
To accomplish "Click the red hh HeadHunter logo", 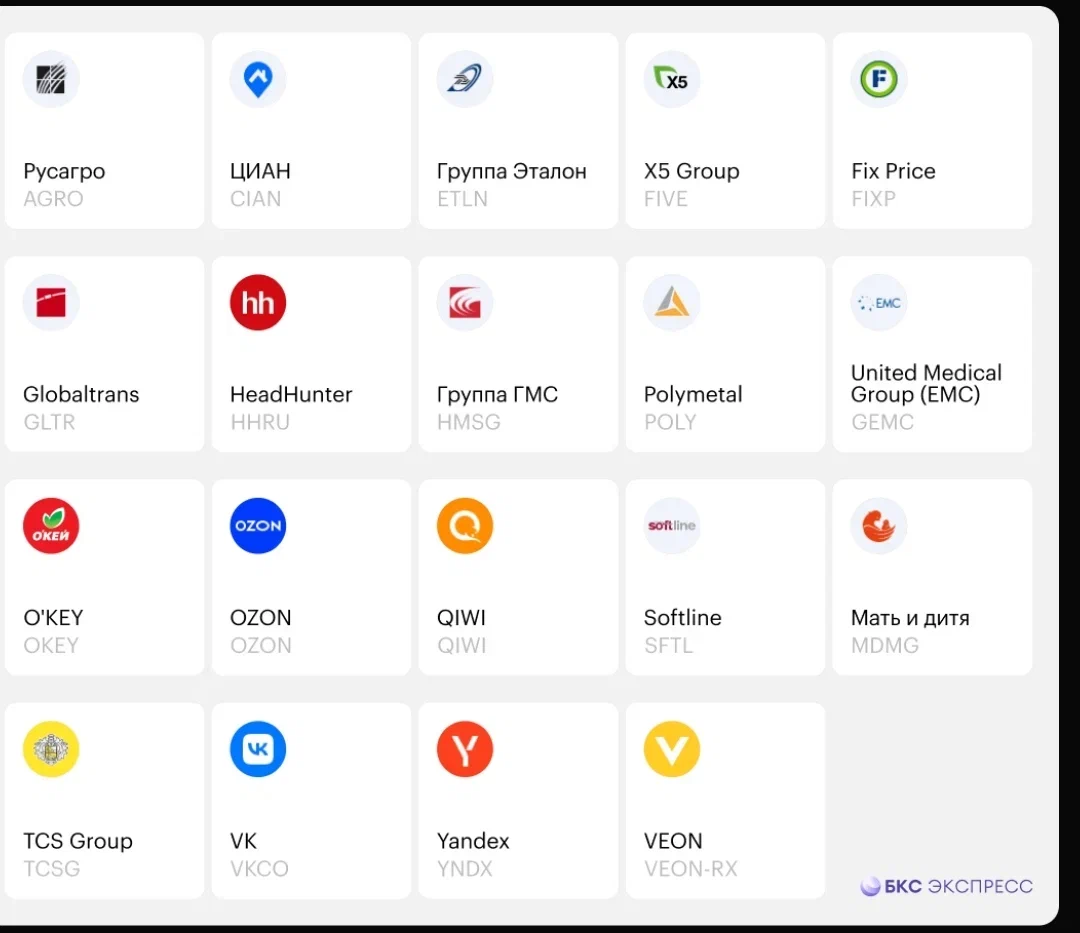I will tap(258, 302).
